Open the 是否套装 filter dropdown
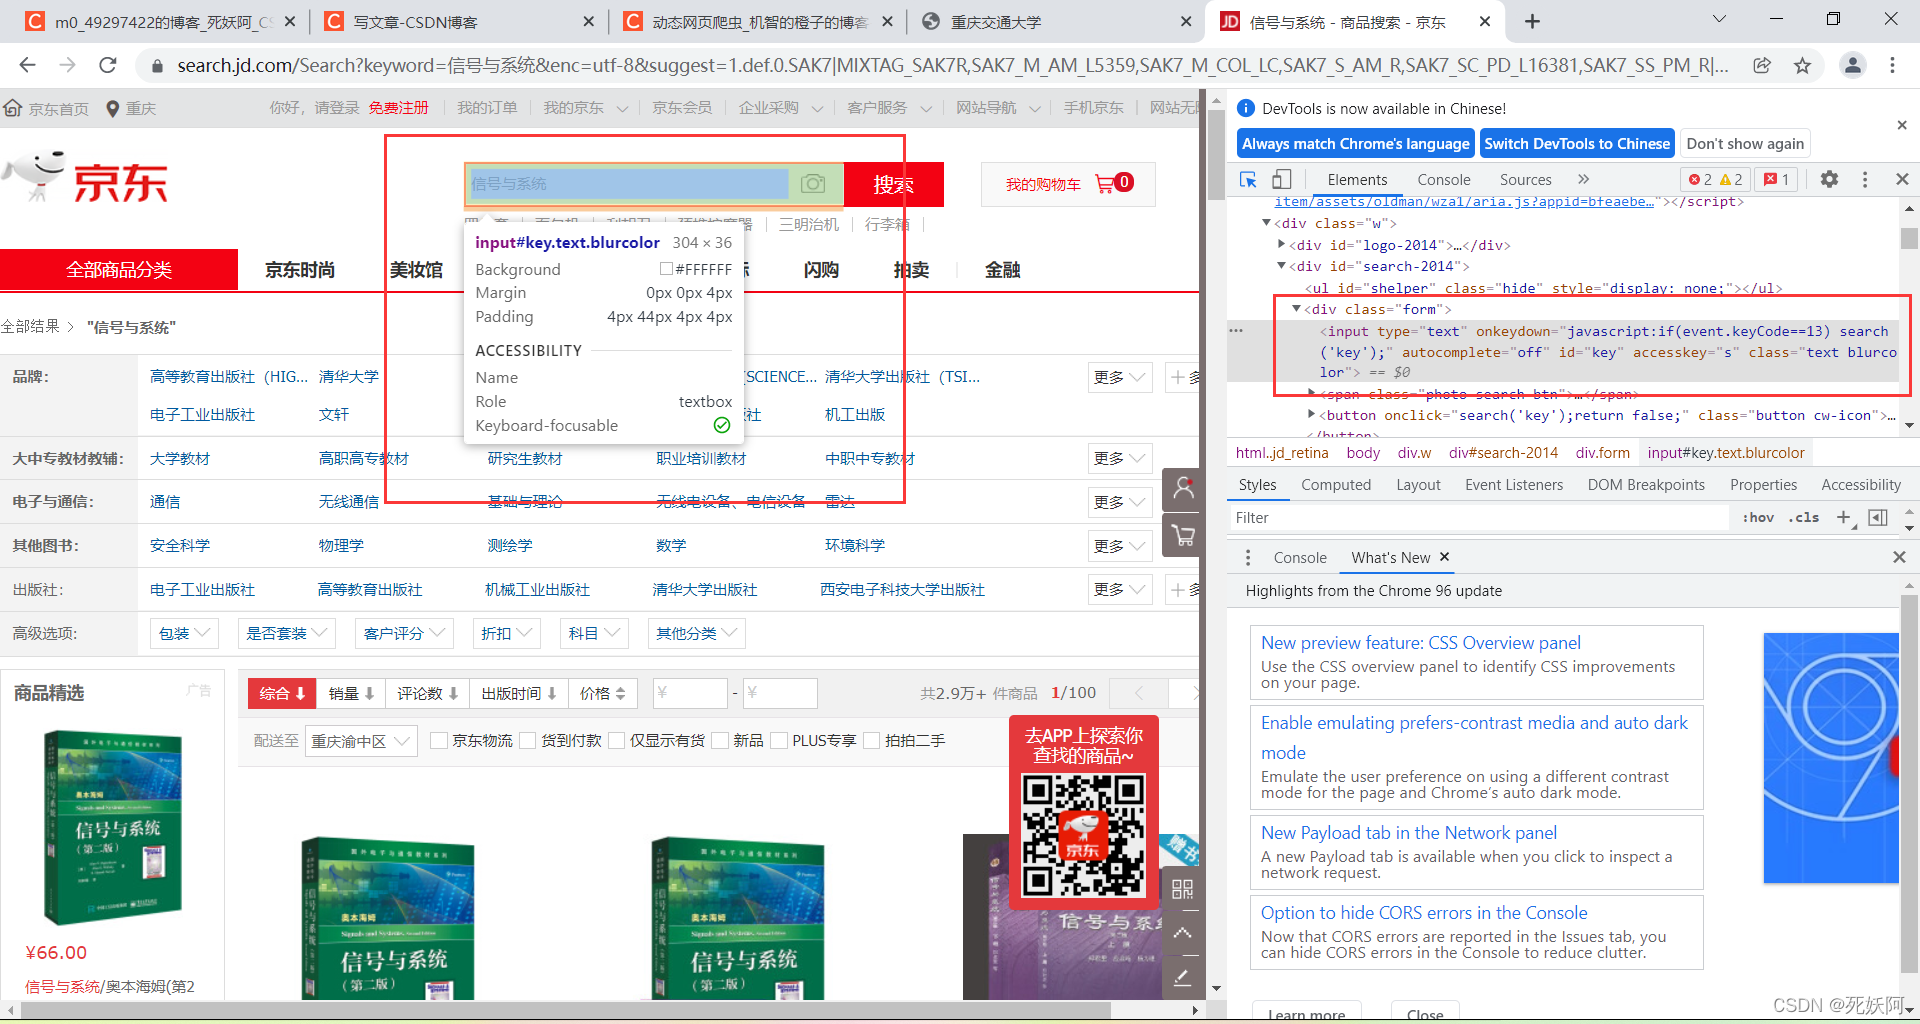This screenshot has width=1920, height=1024. pyautogui.click(x=286, y=633)
